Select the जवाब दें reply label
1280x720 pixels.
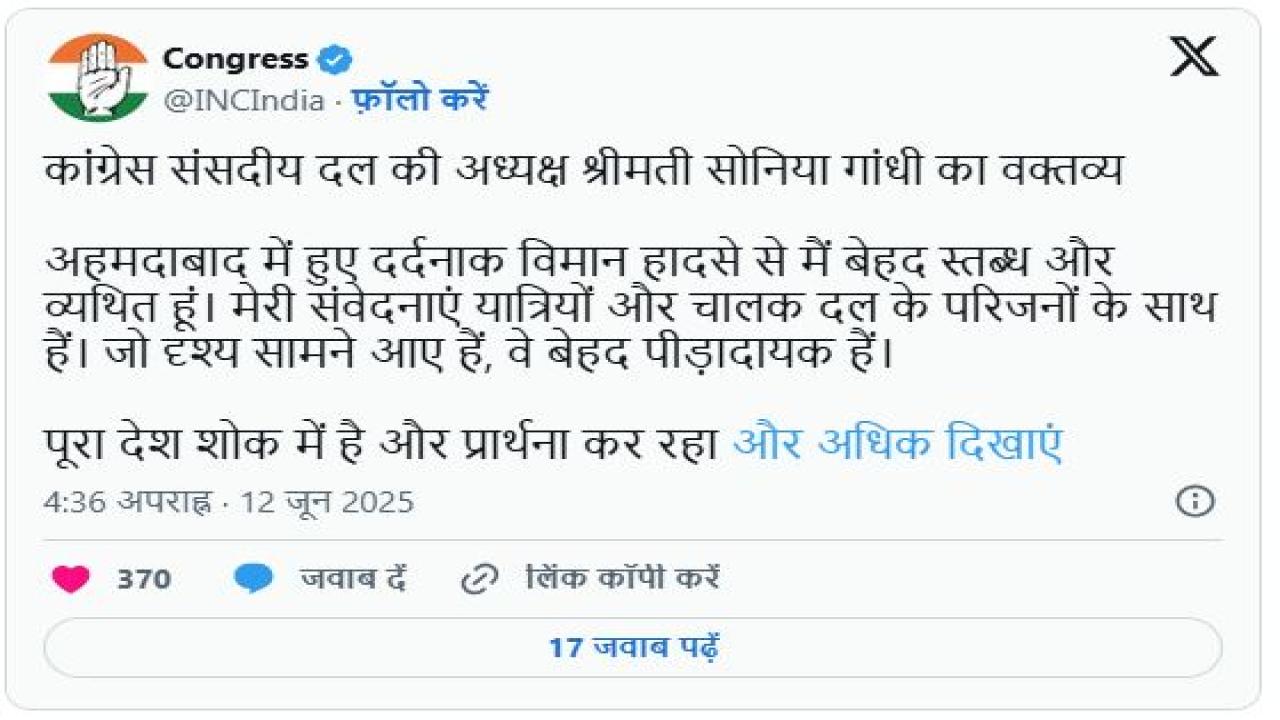click(x=352, y=579)
